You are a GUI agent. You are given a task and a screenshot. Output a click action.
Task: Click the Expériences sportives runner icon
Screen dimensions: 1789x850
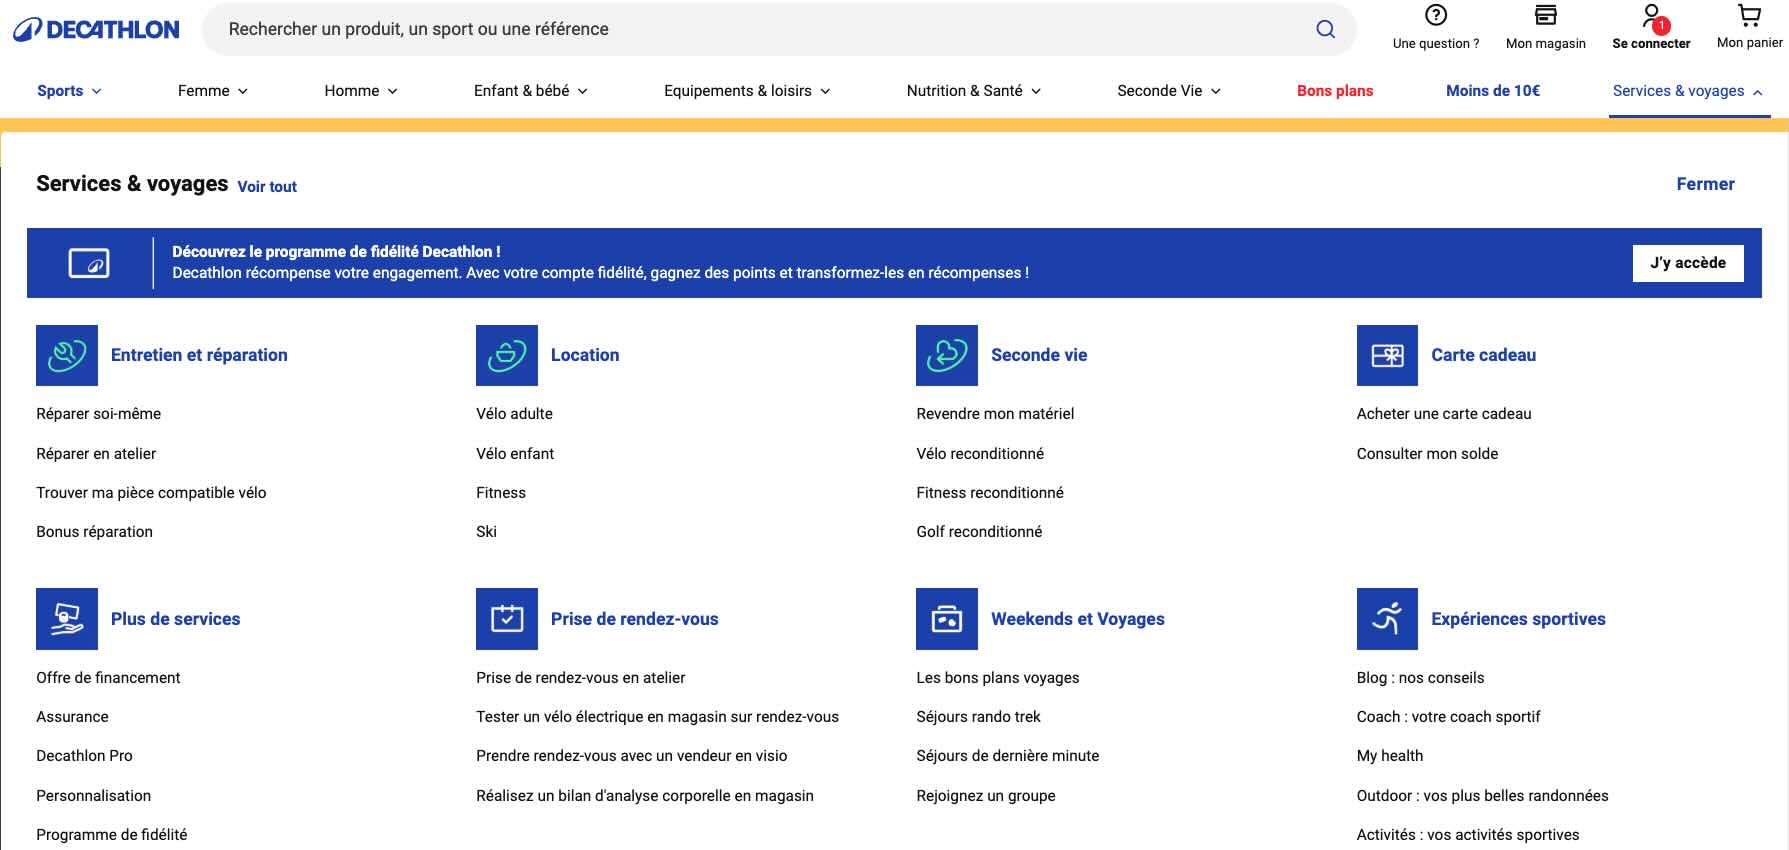coord(1387,619)
